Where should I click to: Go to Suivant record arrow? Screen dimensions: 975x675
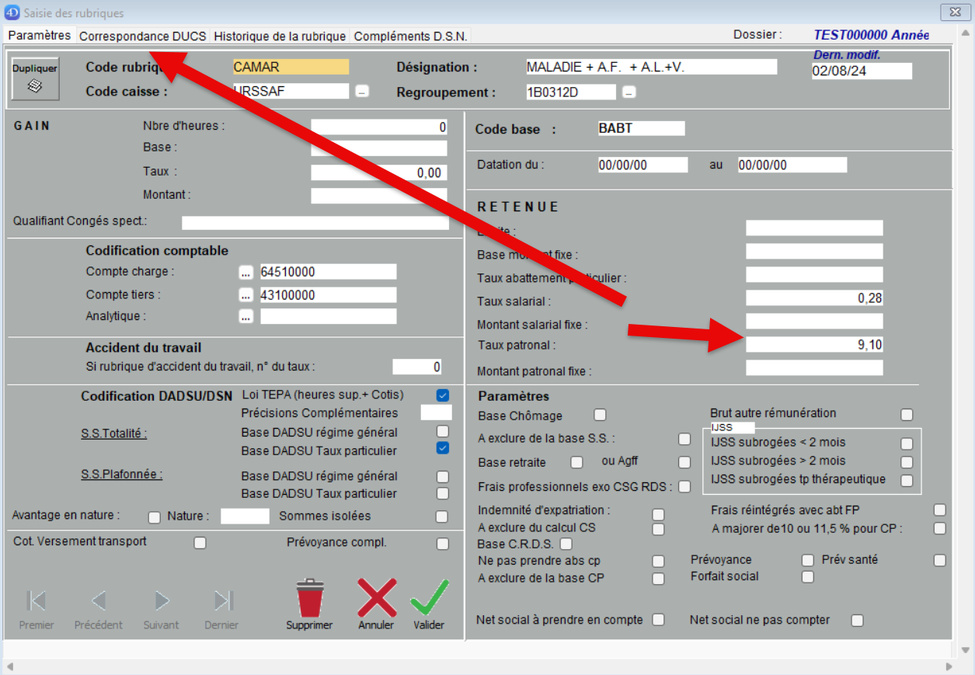(x=161, y=600)
